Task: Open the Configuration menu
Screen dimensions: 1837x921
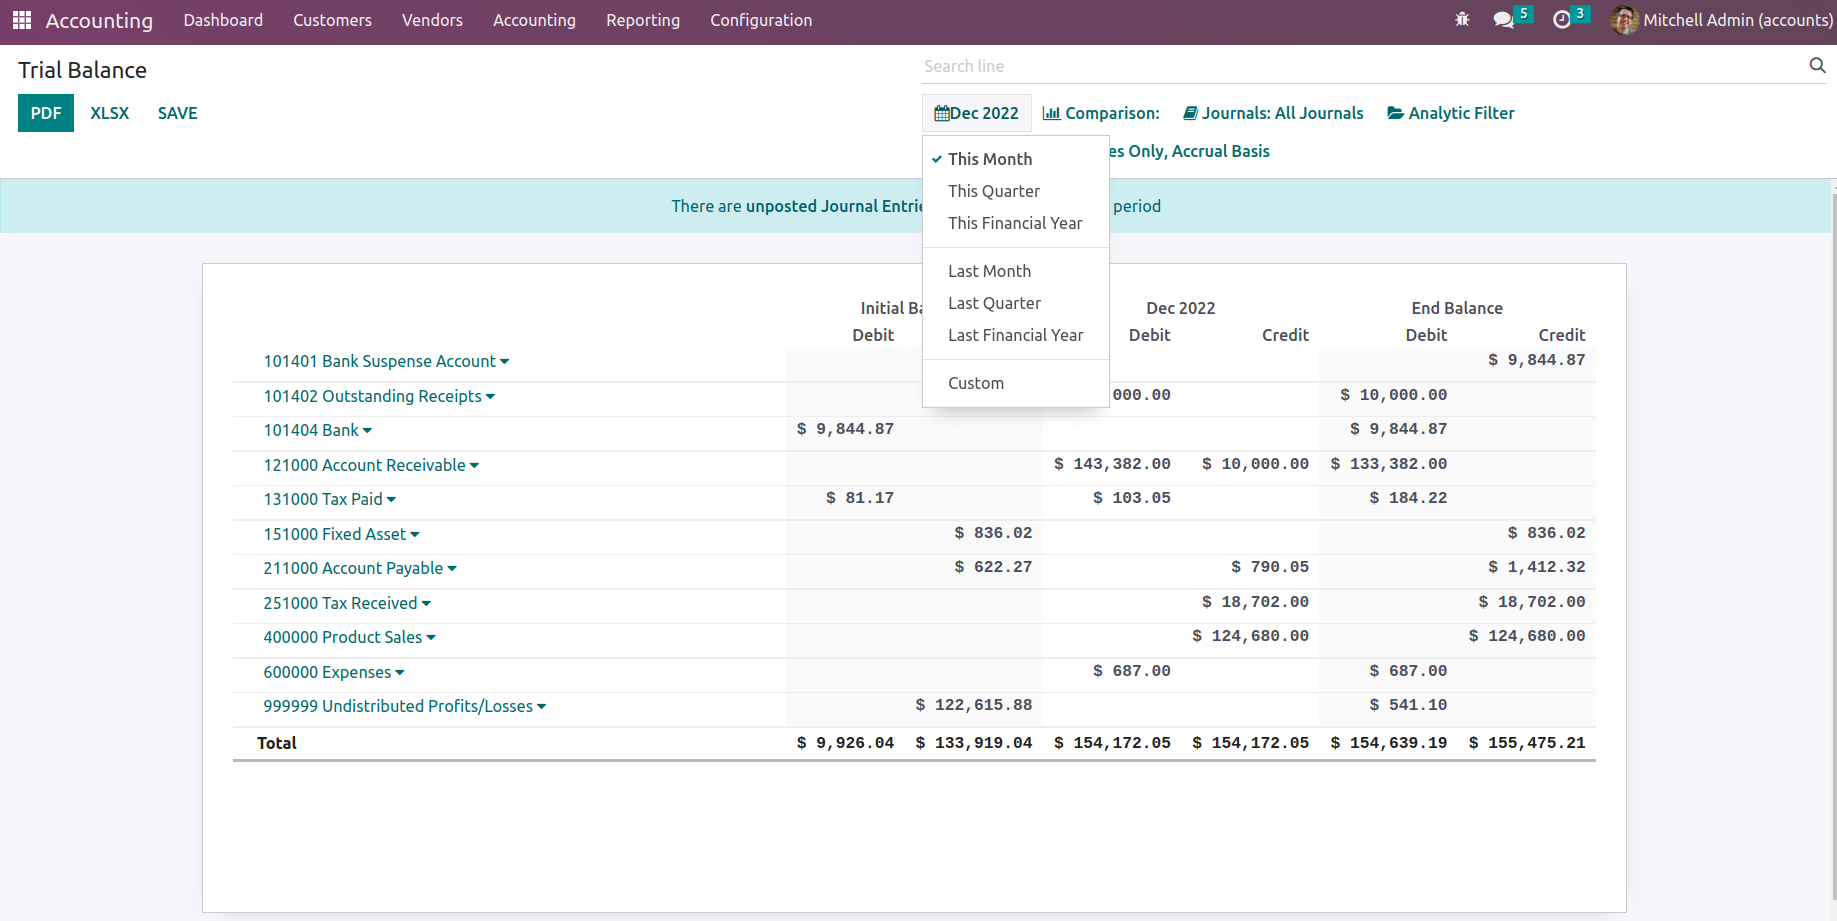Action: pyautogui.click(x=761, y=20)
